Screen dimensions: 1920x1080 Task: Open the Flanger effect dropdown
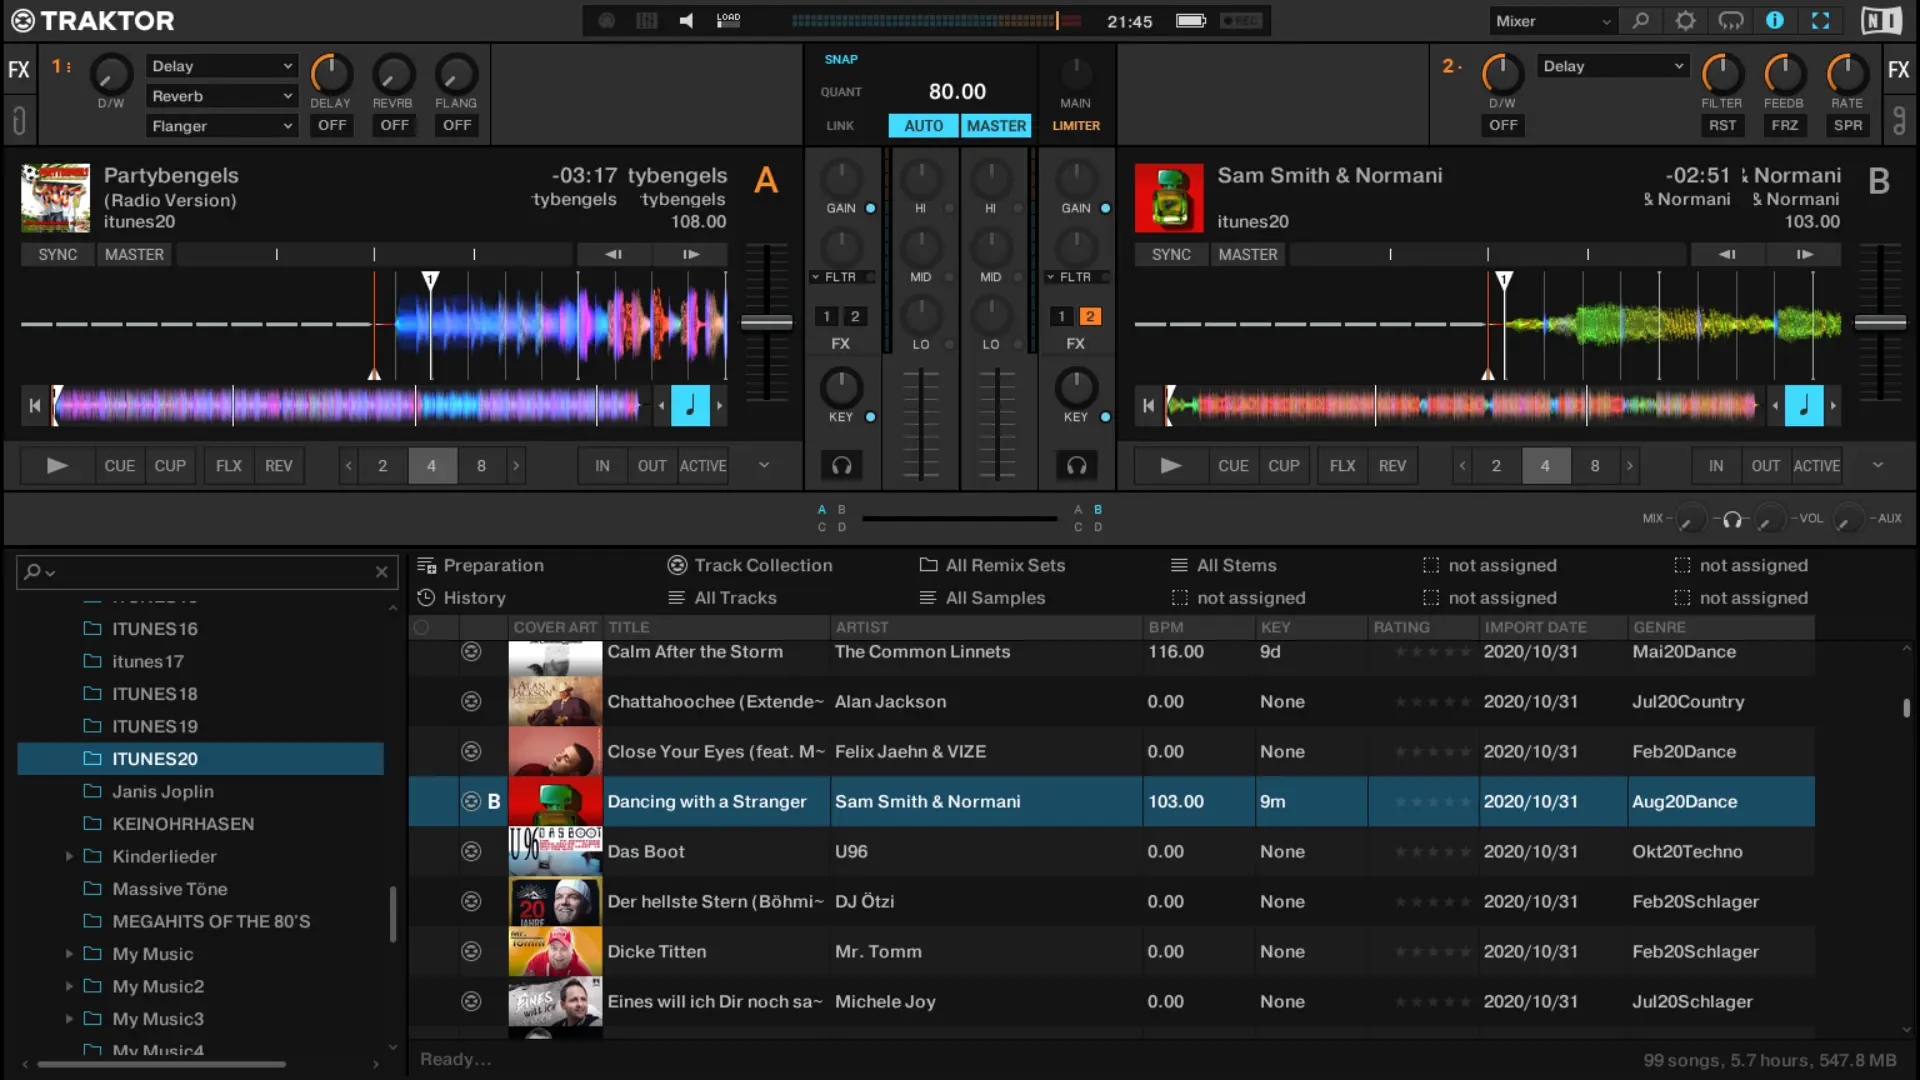point(222,126)
